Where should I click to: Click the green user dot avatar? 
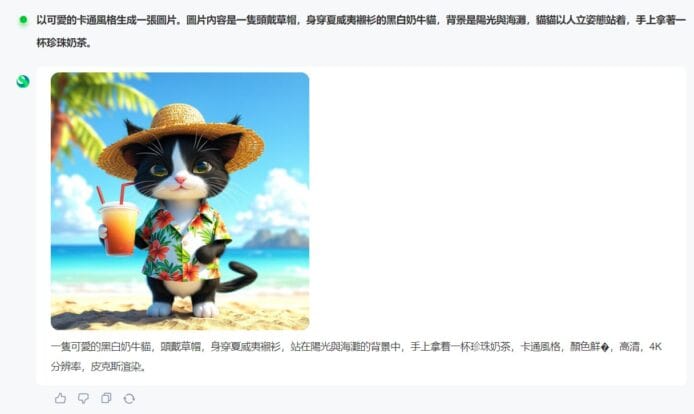click(x=23, y=19)
